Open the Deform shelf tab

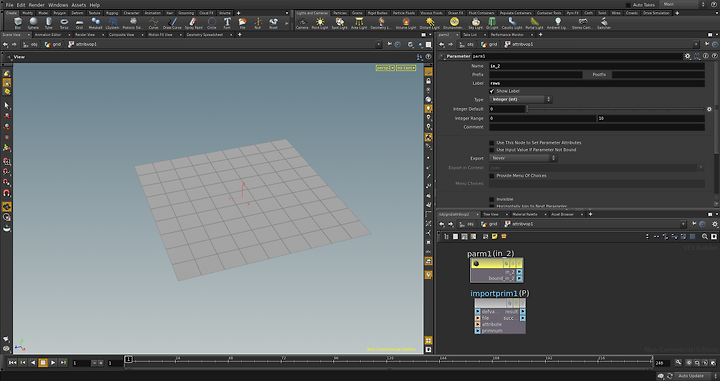pyautogui.click(x=77, y=13)
